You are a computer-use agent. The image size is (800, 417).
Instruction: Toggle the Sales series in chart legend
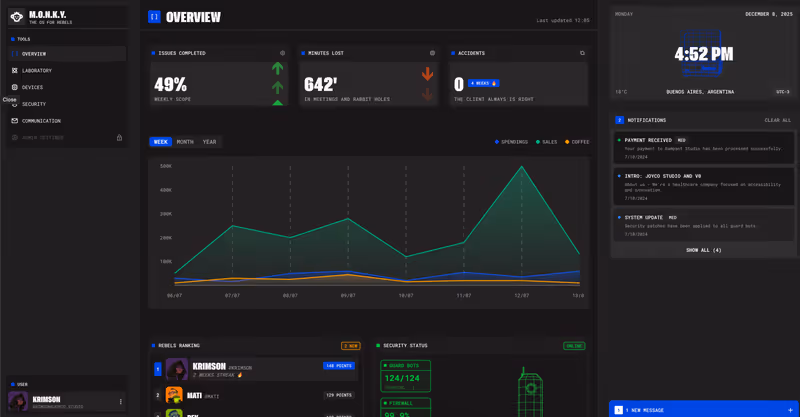click(546, 142)
